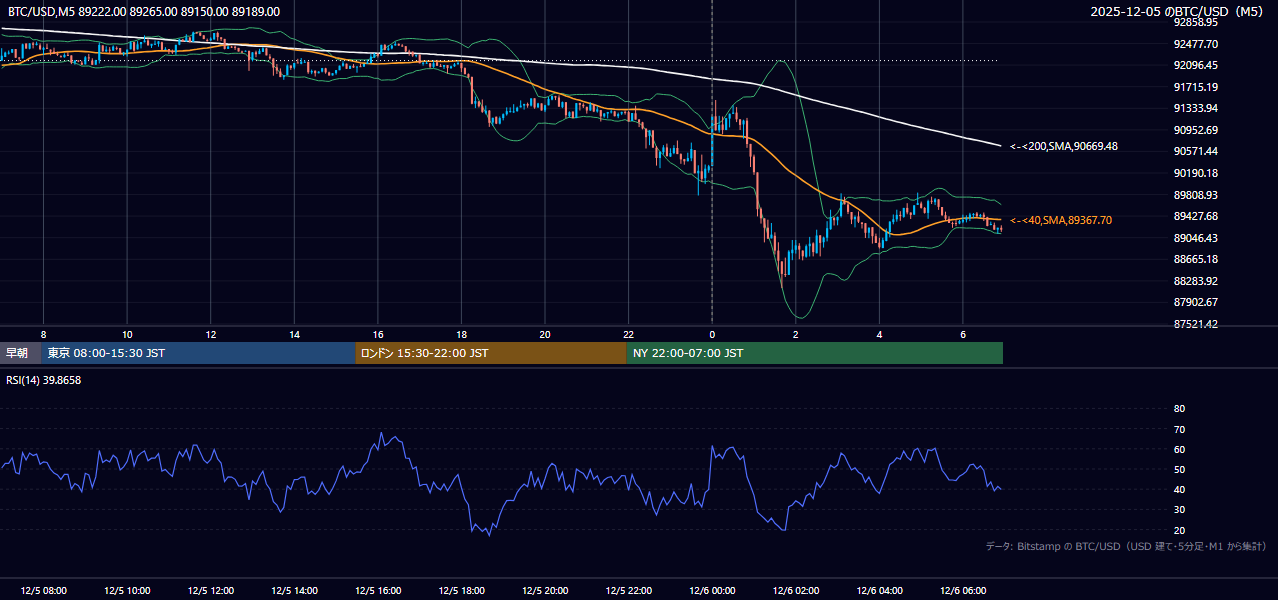This screenshot has width=1278, height=600.
Task: Click price axis value 90952.69
Action: 1196,130
